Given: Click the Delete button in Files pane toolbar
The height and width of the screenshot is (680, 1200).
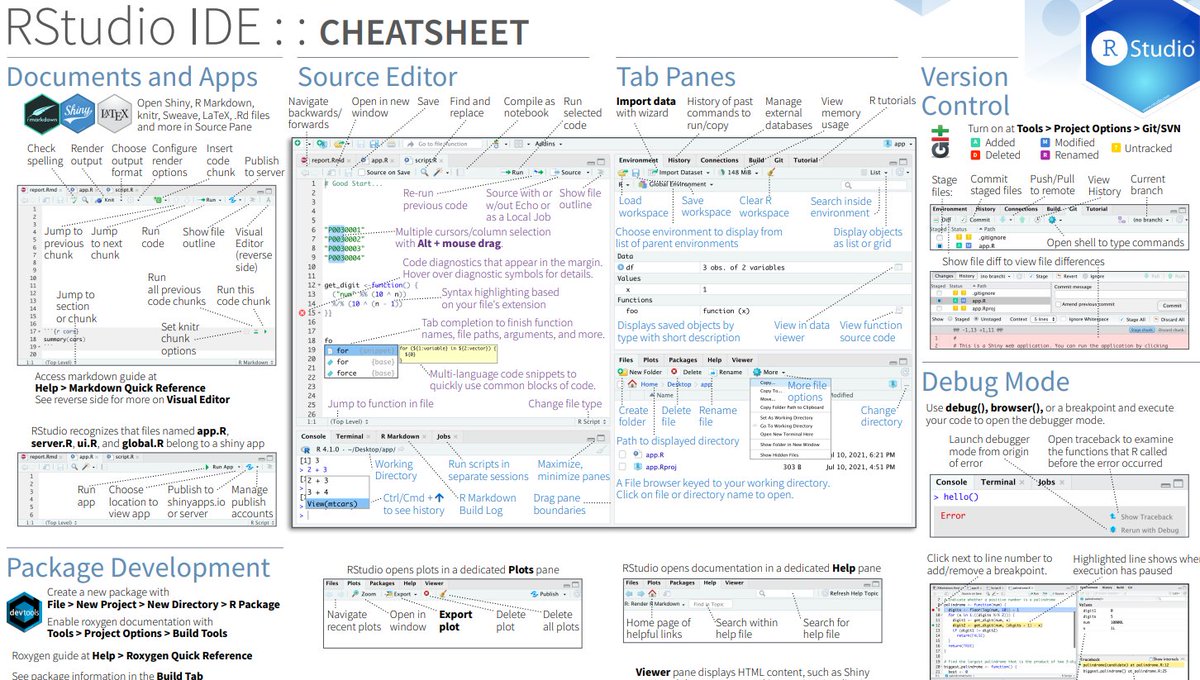Looking at the screenshot, I should click(x=687, y=372).
